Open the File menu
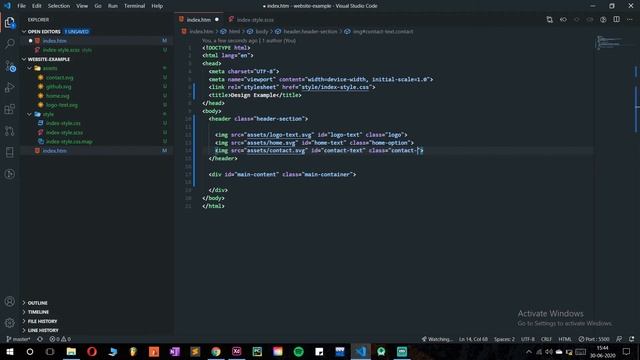The width and height of the screenshot is (640, 360). tap(22, 6)
